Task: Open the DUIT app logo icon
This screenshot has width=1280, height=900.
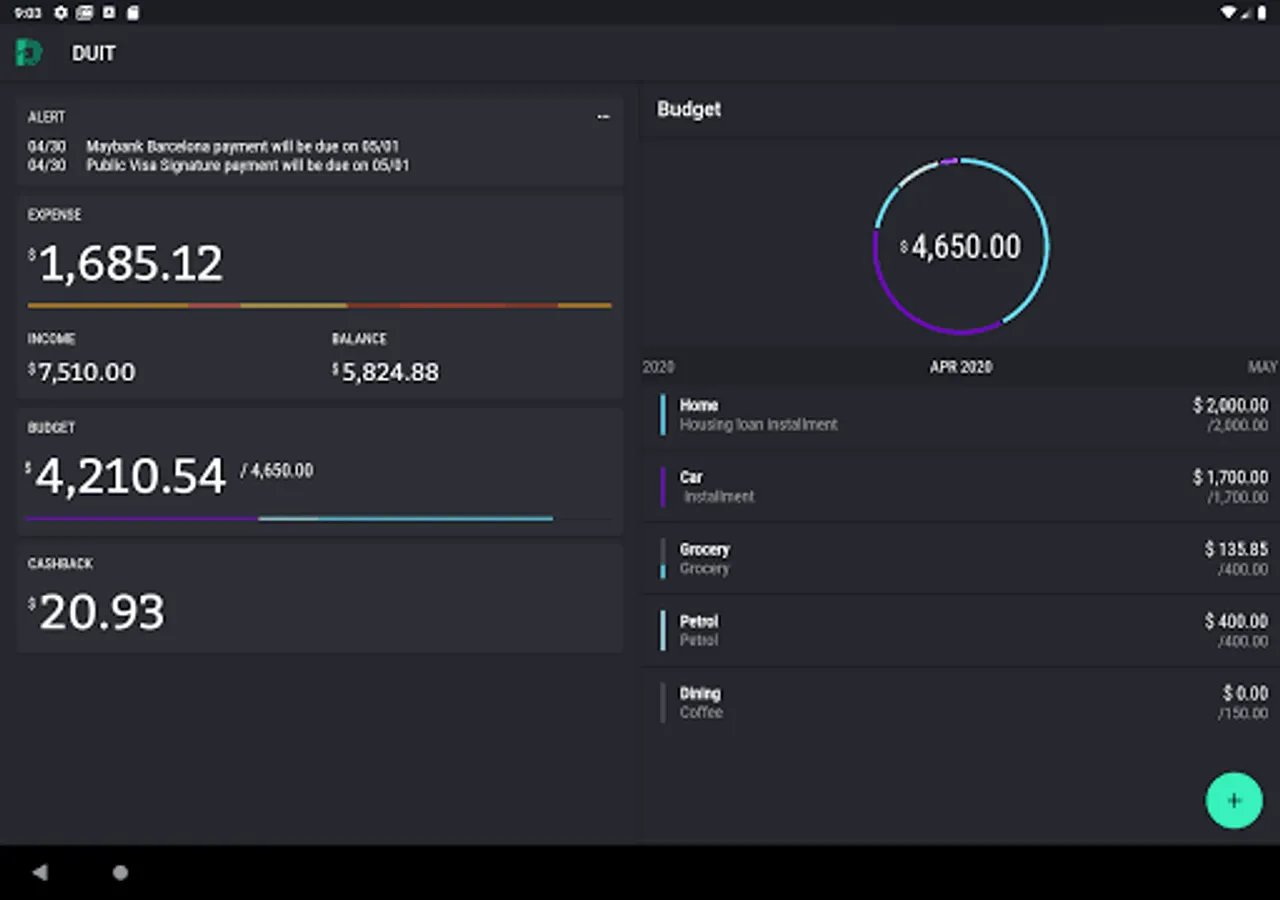Action: click(x=29, y=53)
